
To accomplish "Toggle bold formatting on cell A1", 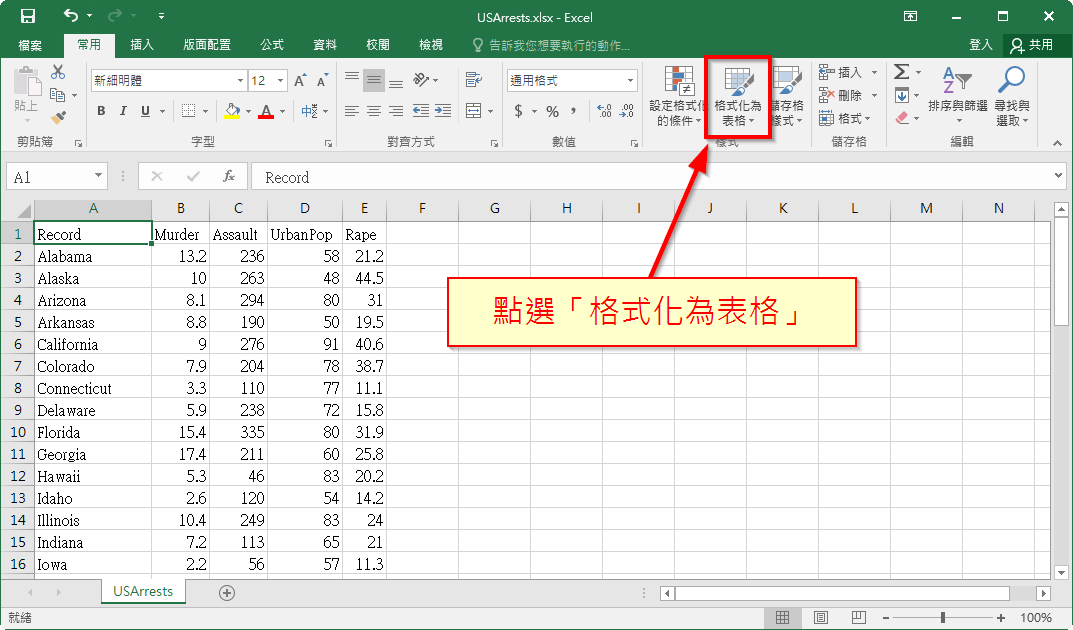I will point(100,111).
